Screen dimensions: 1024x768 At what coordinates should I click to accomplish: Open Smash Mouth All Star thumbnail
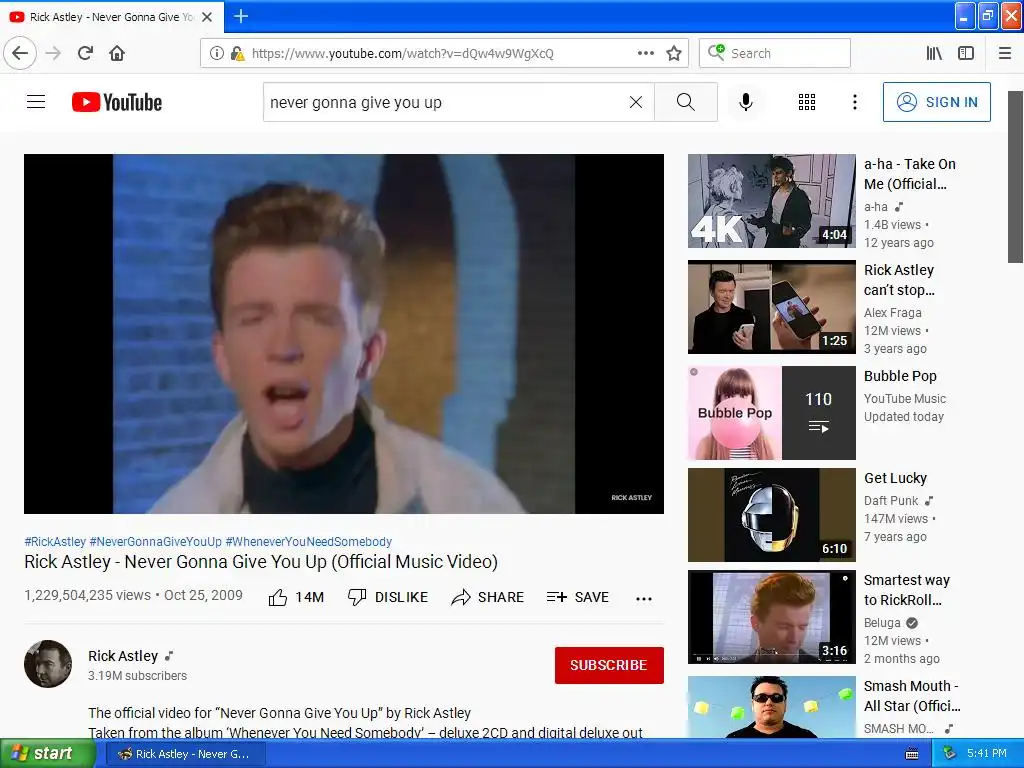pyautogui.click(x=771, y=707)
